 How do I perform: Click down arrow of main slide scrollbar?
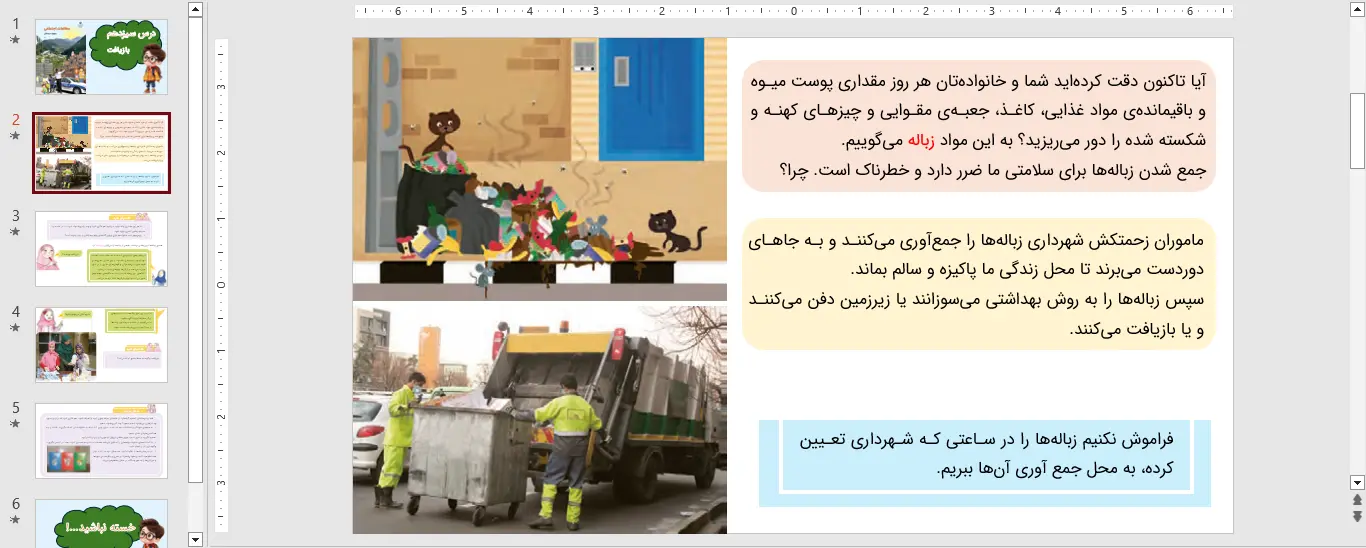(x=1357, y=482)
